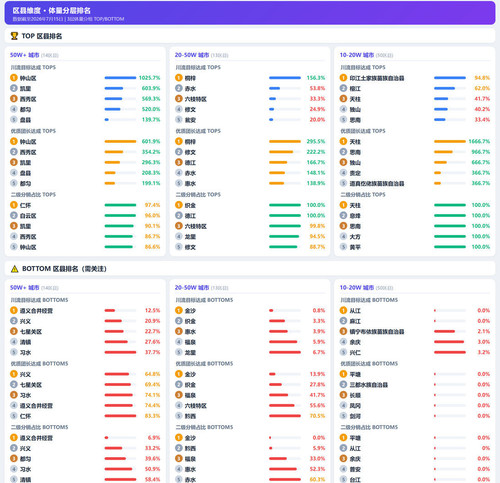Click the 镇宁布依族苗族自治县 name
Image resolution: width=500 pixels, height=483 pixels.
click(x=377, y=331)
